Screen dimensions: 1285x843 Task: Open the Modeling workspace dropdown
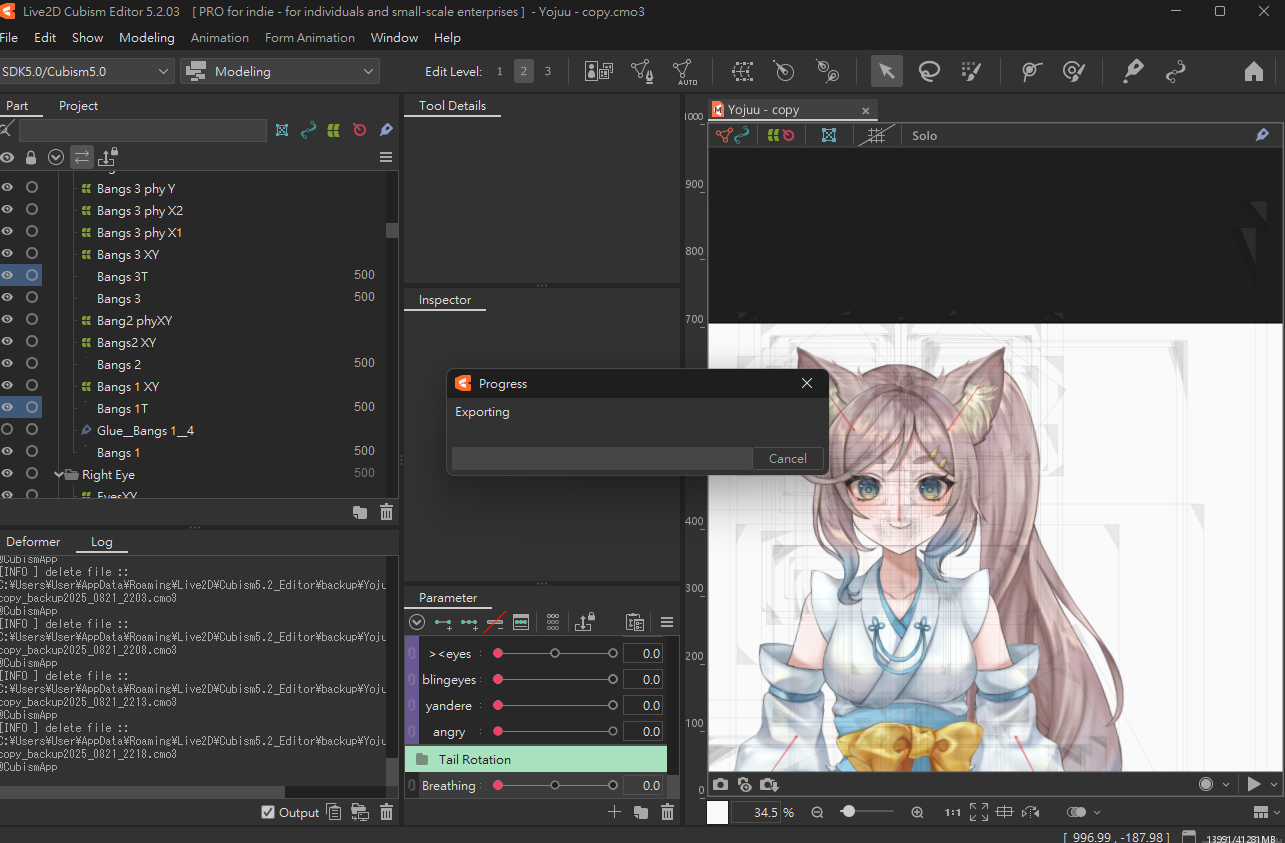280,71
